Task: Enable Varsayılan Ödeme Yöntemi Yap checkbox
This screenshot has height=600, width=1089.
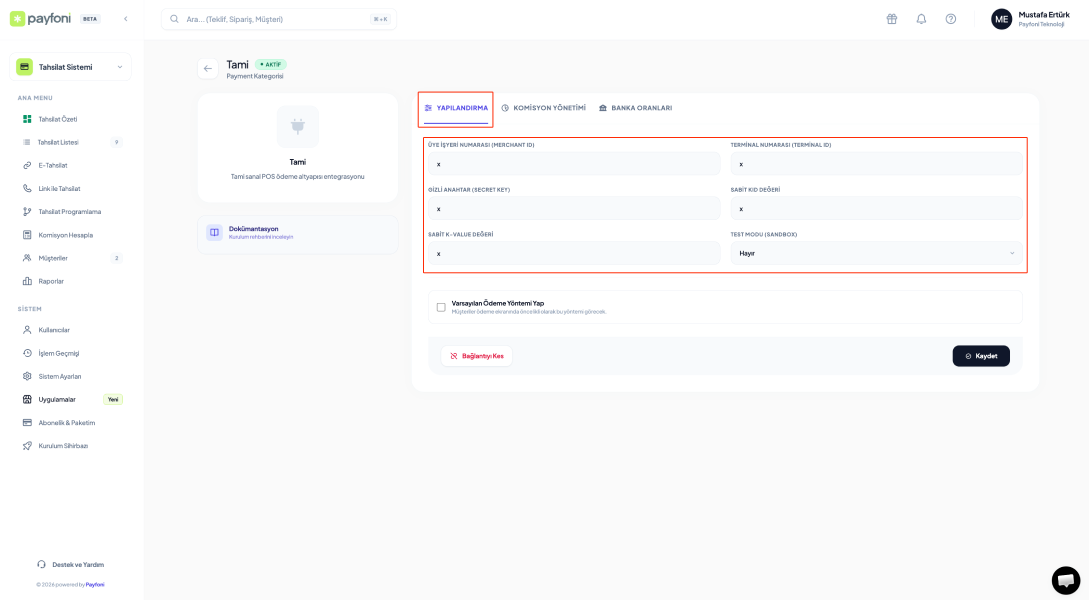Action: point(441,306)
